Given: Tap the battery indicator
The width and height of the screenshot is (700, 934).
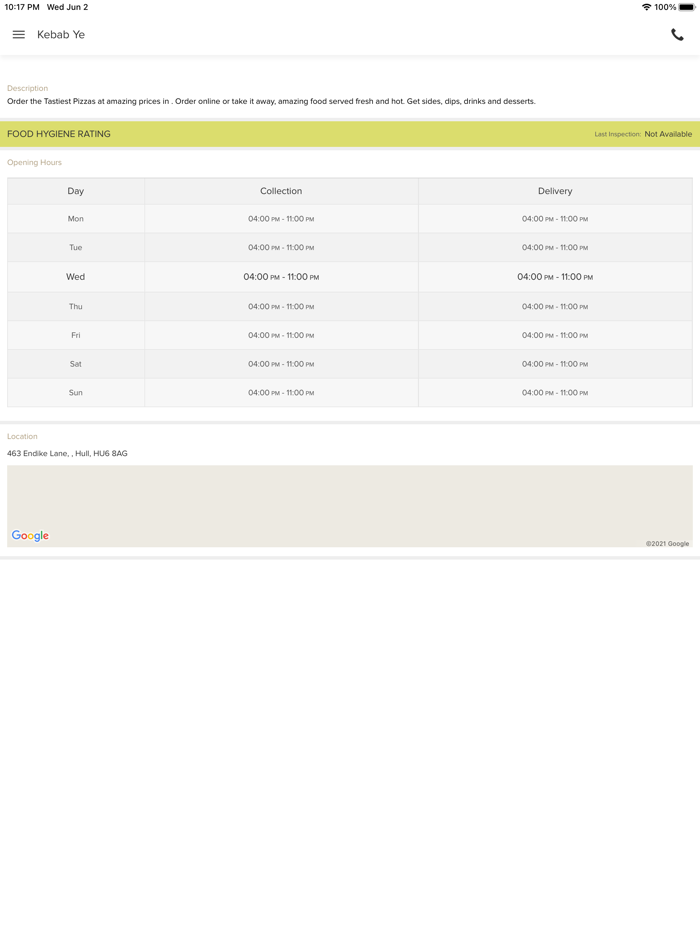Looking at the screenshot, I should pyautogui.click(x=686, y=7).
